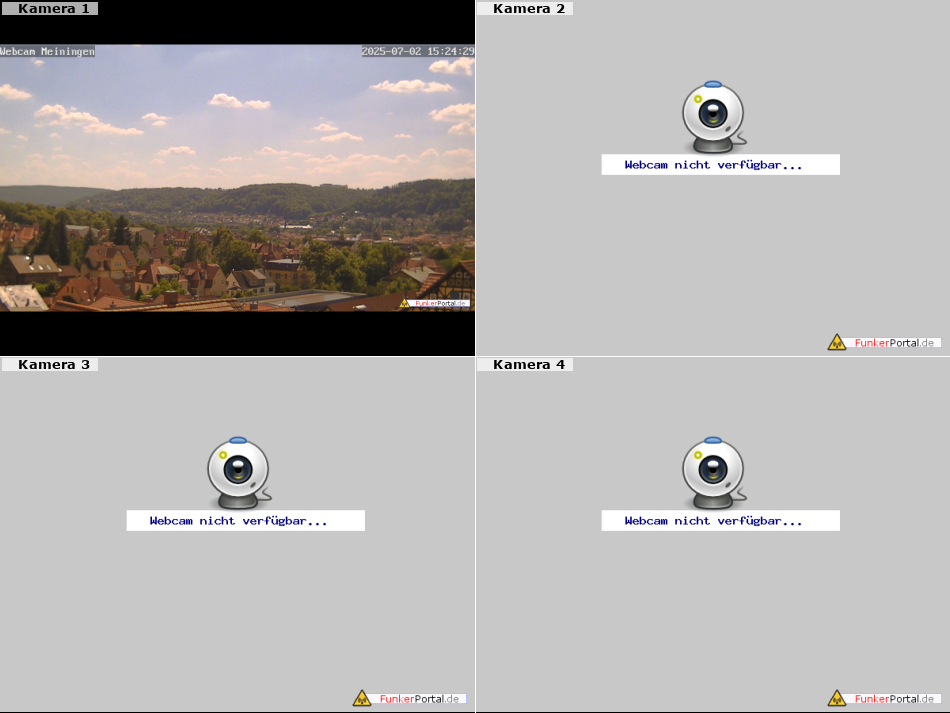Viewport: 950px width, 713px height.
Task: Open the FunkerPortal.de logo in Kamera 2
Action: [x=885, y=342]
